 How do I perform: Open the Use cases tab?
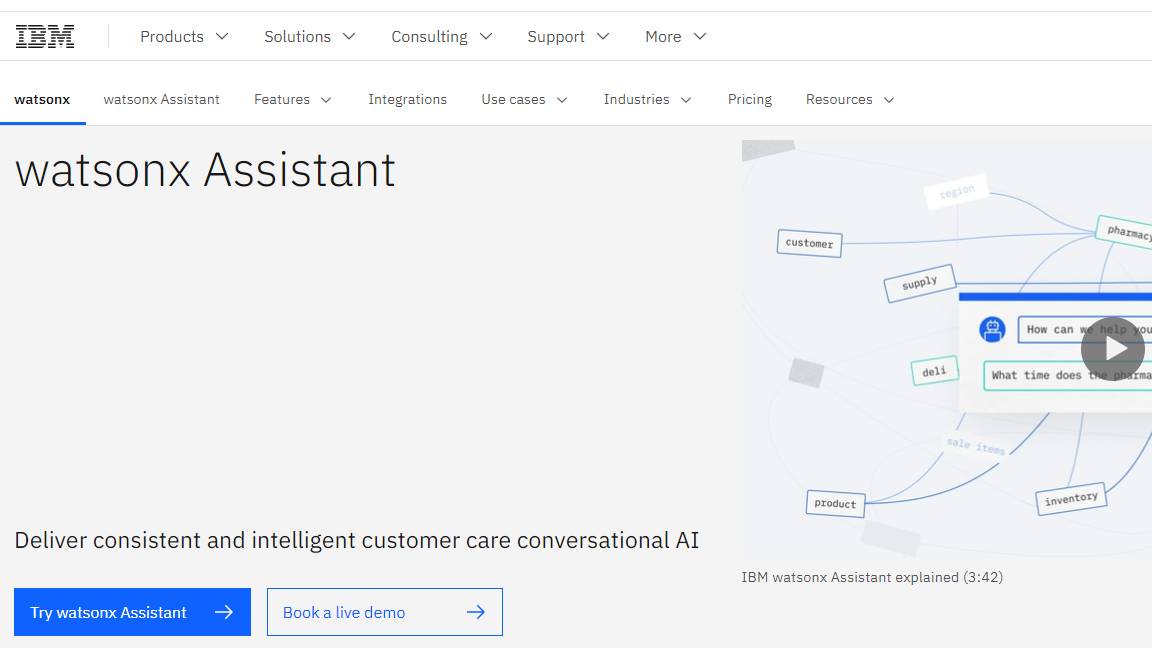click(x=525, y=99)
